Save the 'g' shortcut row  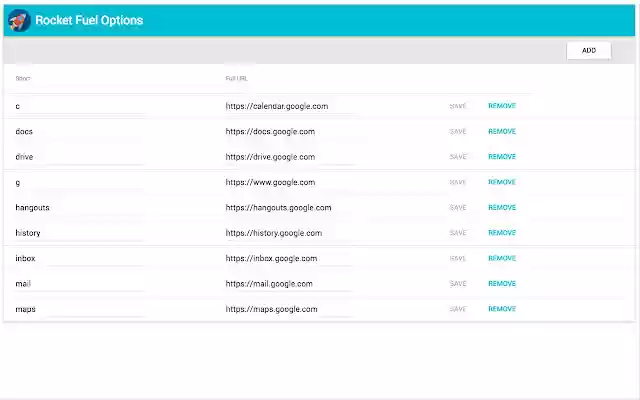458,182
